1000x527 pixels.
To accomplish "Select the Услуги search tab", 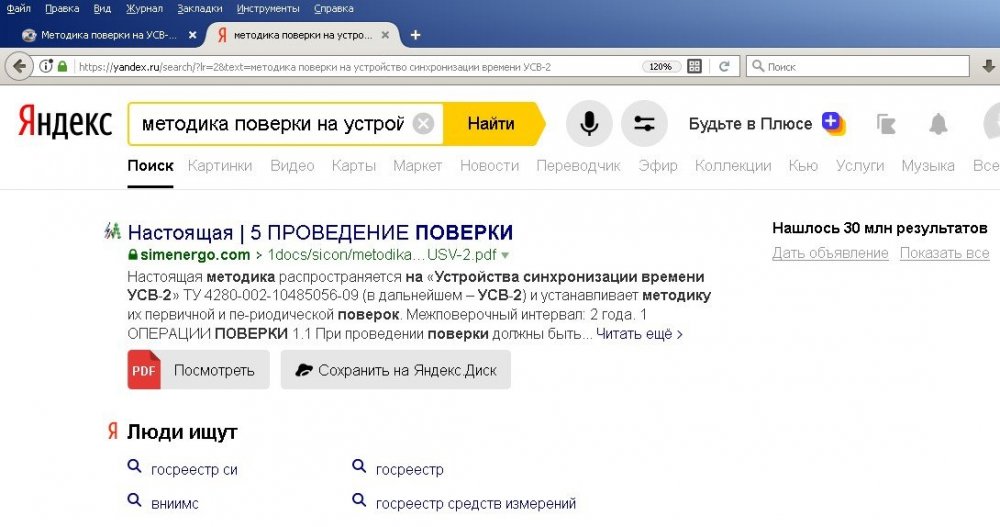I will (x=860, y=166).
